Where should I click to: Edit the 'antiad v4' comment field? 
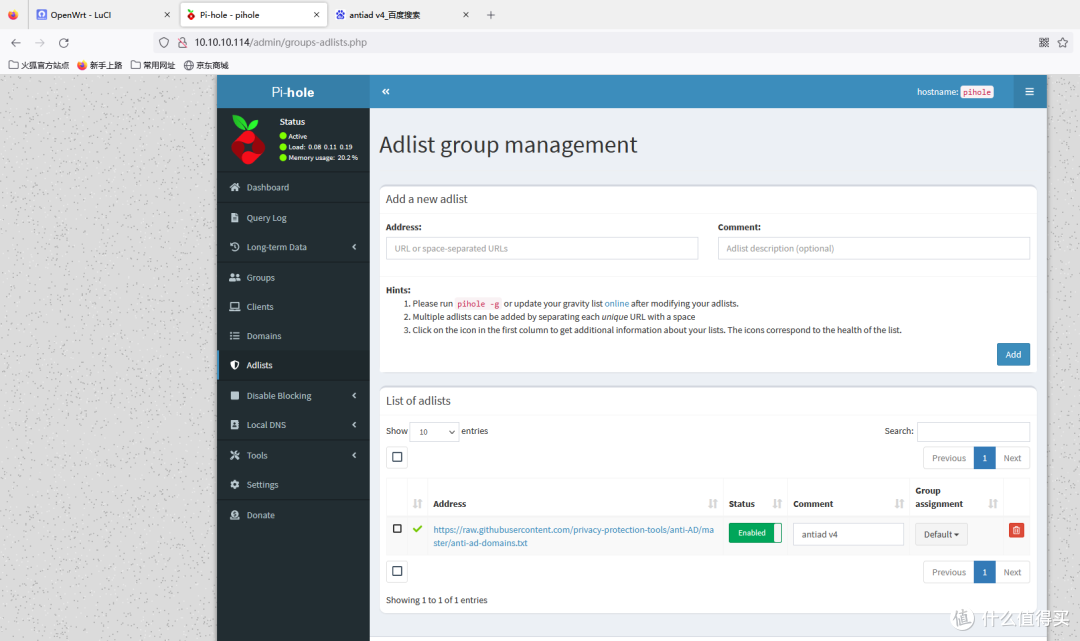coord(848,534)
